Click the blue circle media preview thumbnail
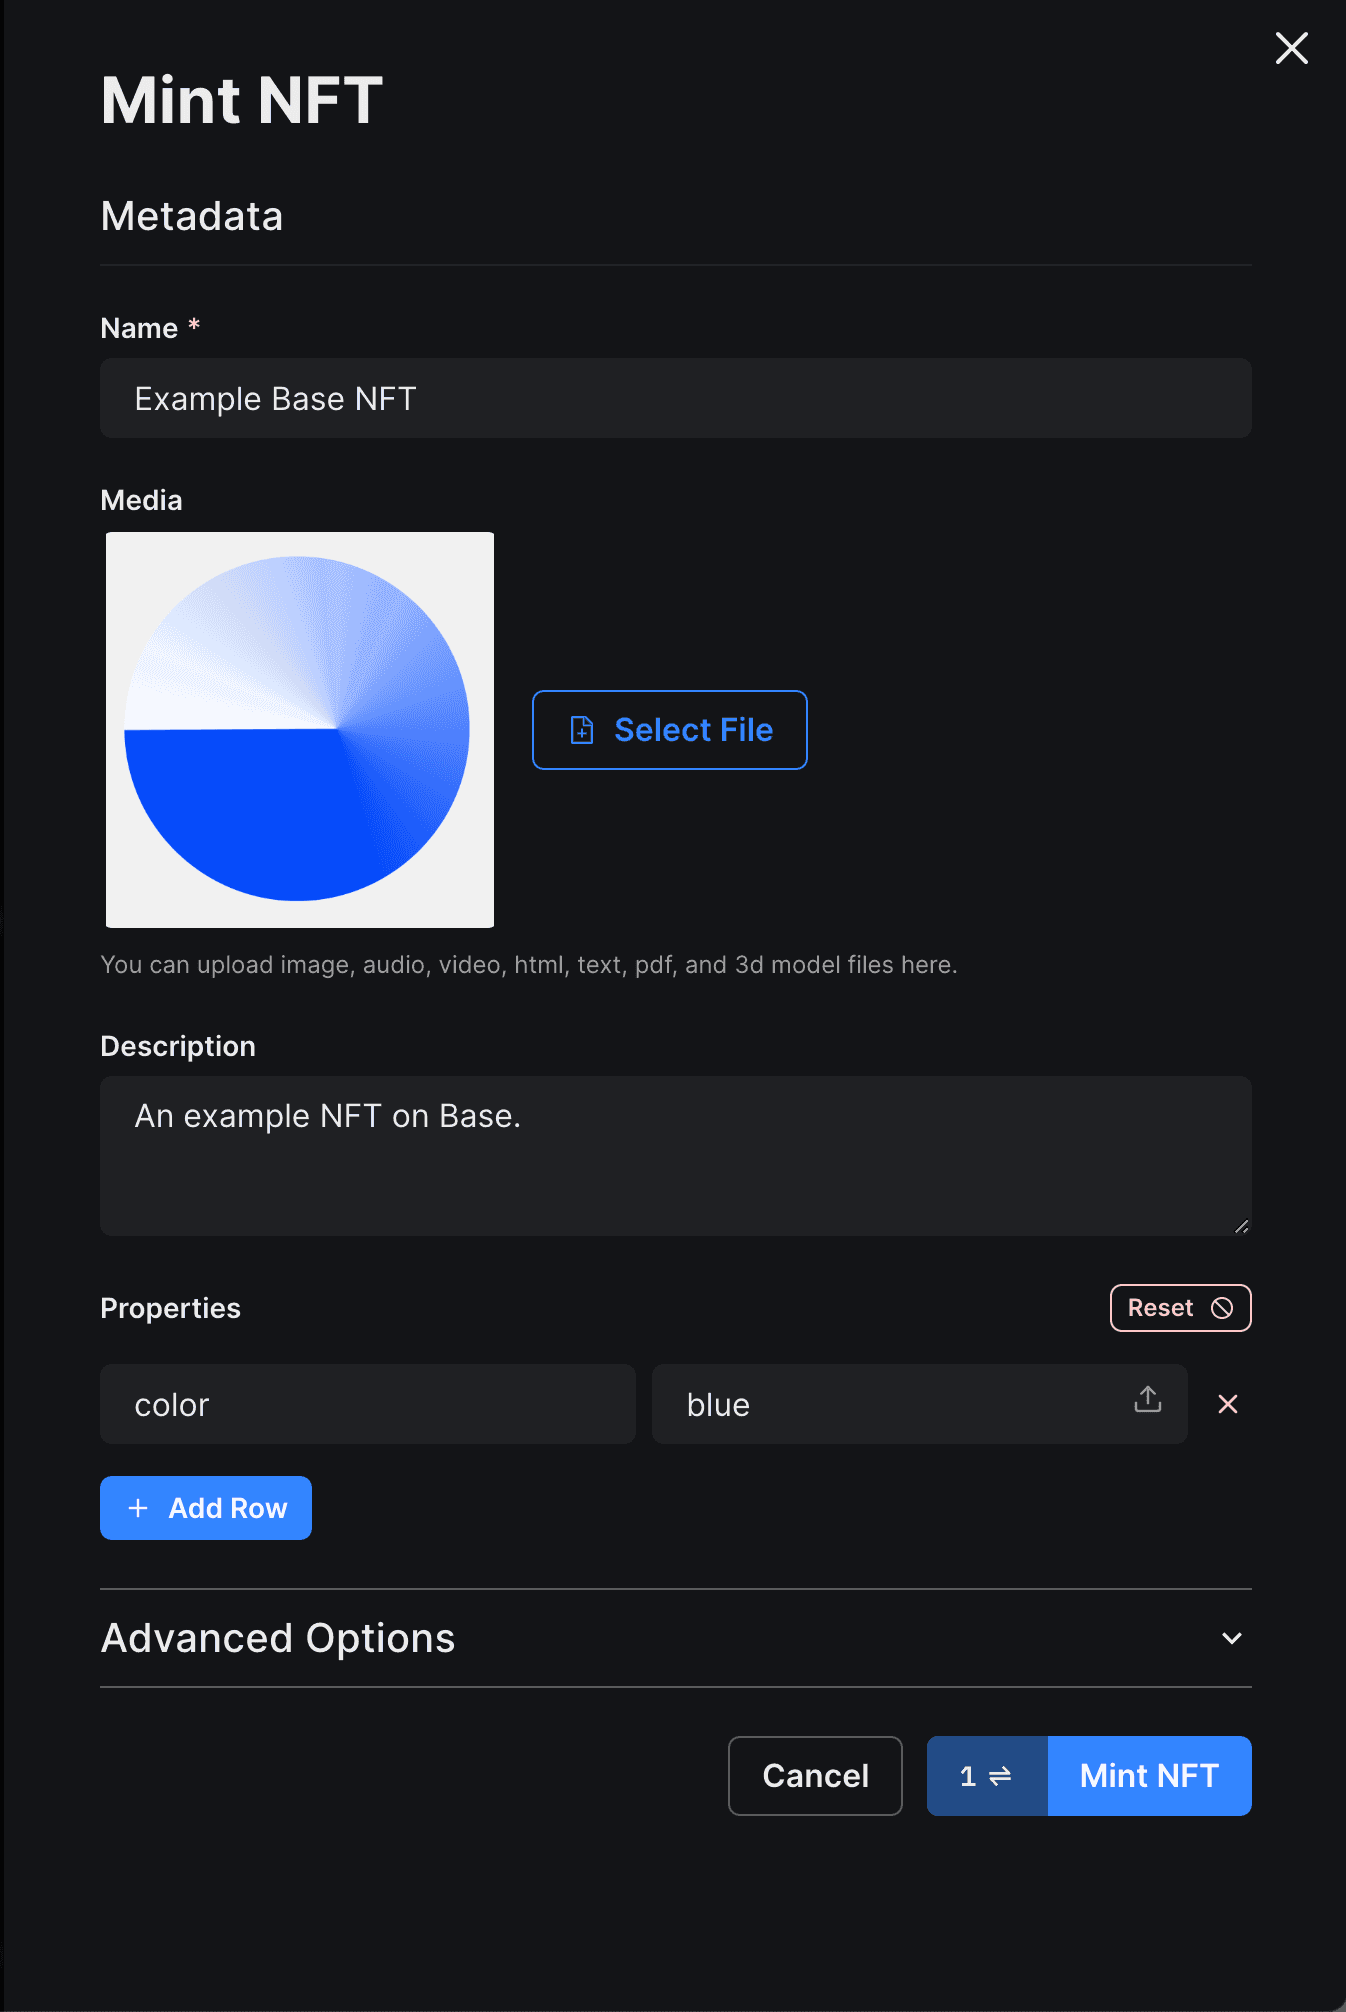This screenshot has height=2012, width=1346. 300,729
